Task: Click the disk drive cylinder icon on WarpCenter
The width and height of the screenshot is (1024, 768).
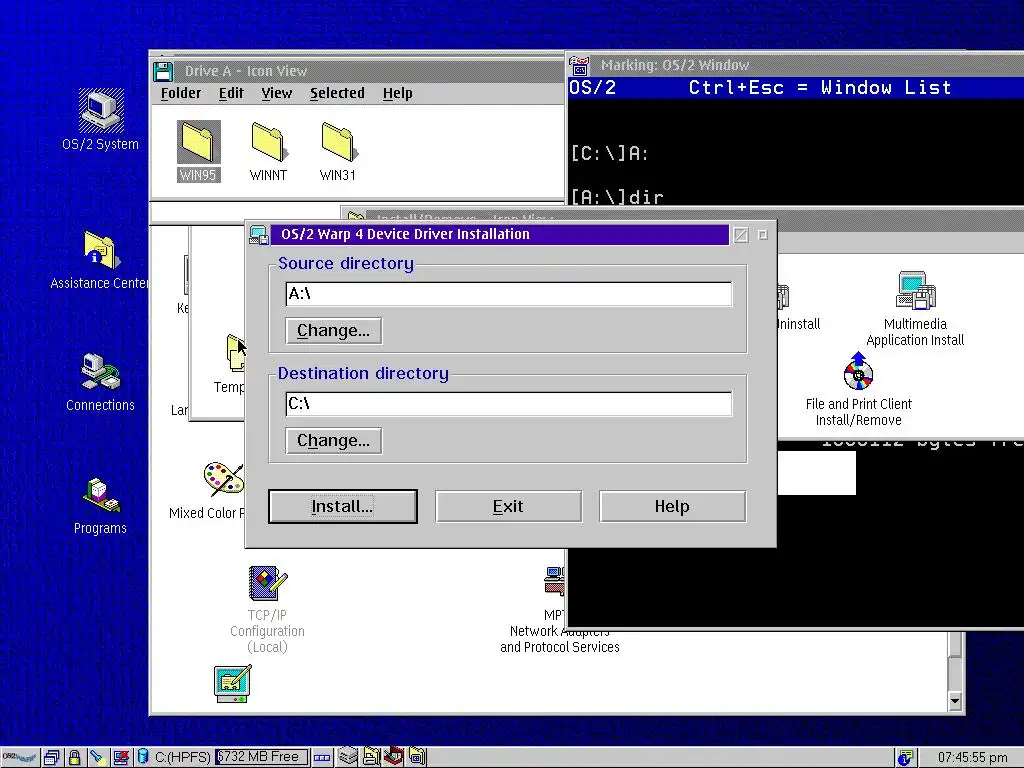Action: click(x=142, y=758)
